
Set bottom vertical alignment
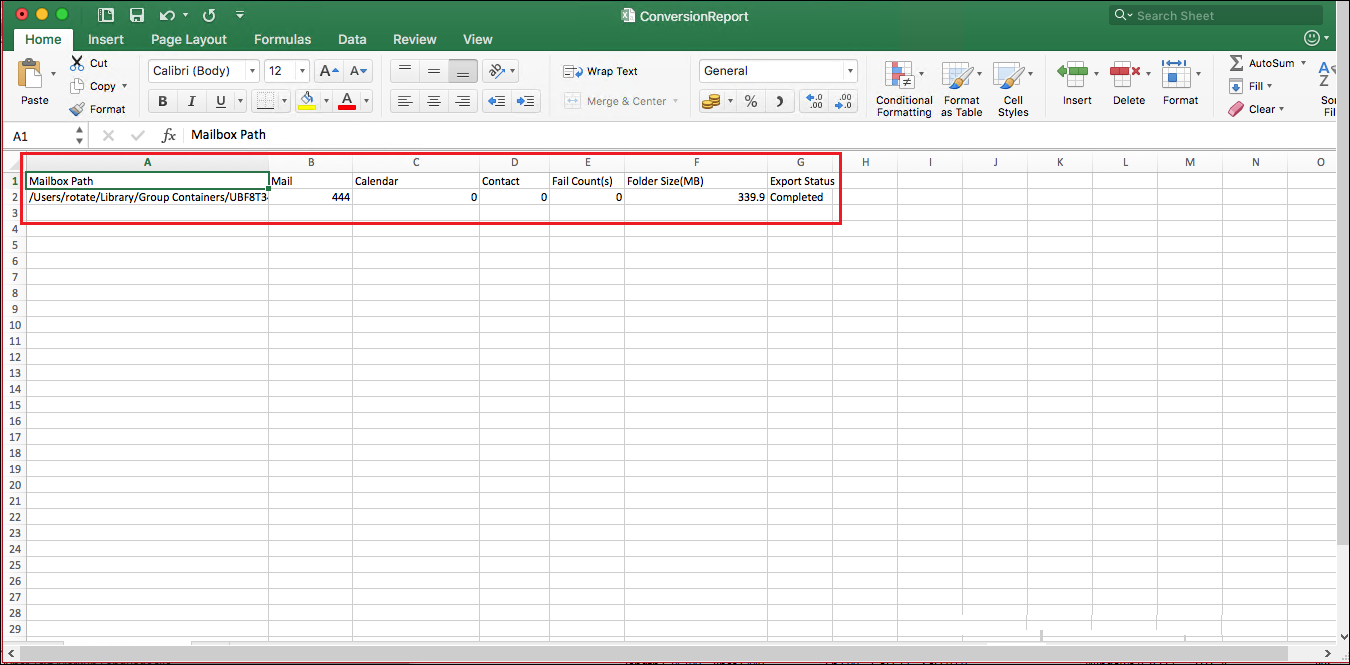[x=462, y=71]
